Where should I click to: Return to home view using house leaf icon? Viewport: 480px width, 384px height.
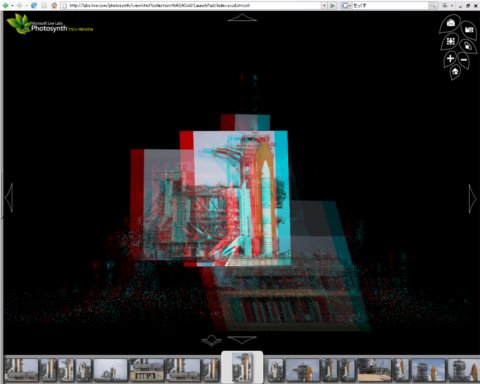click(x=455, y=72)
